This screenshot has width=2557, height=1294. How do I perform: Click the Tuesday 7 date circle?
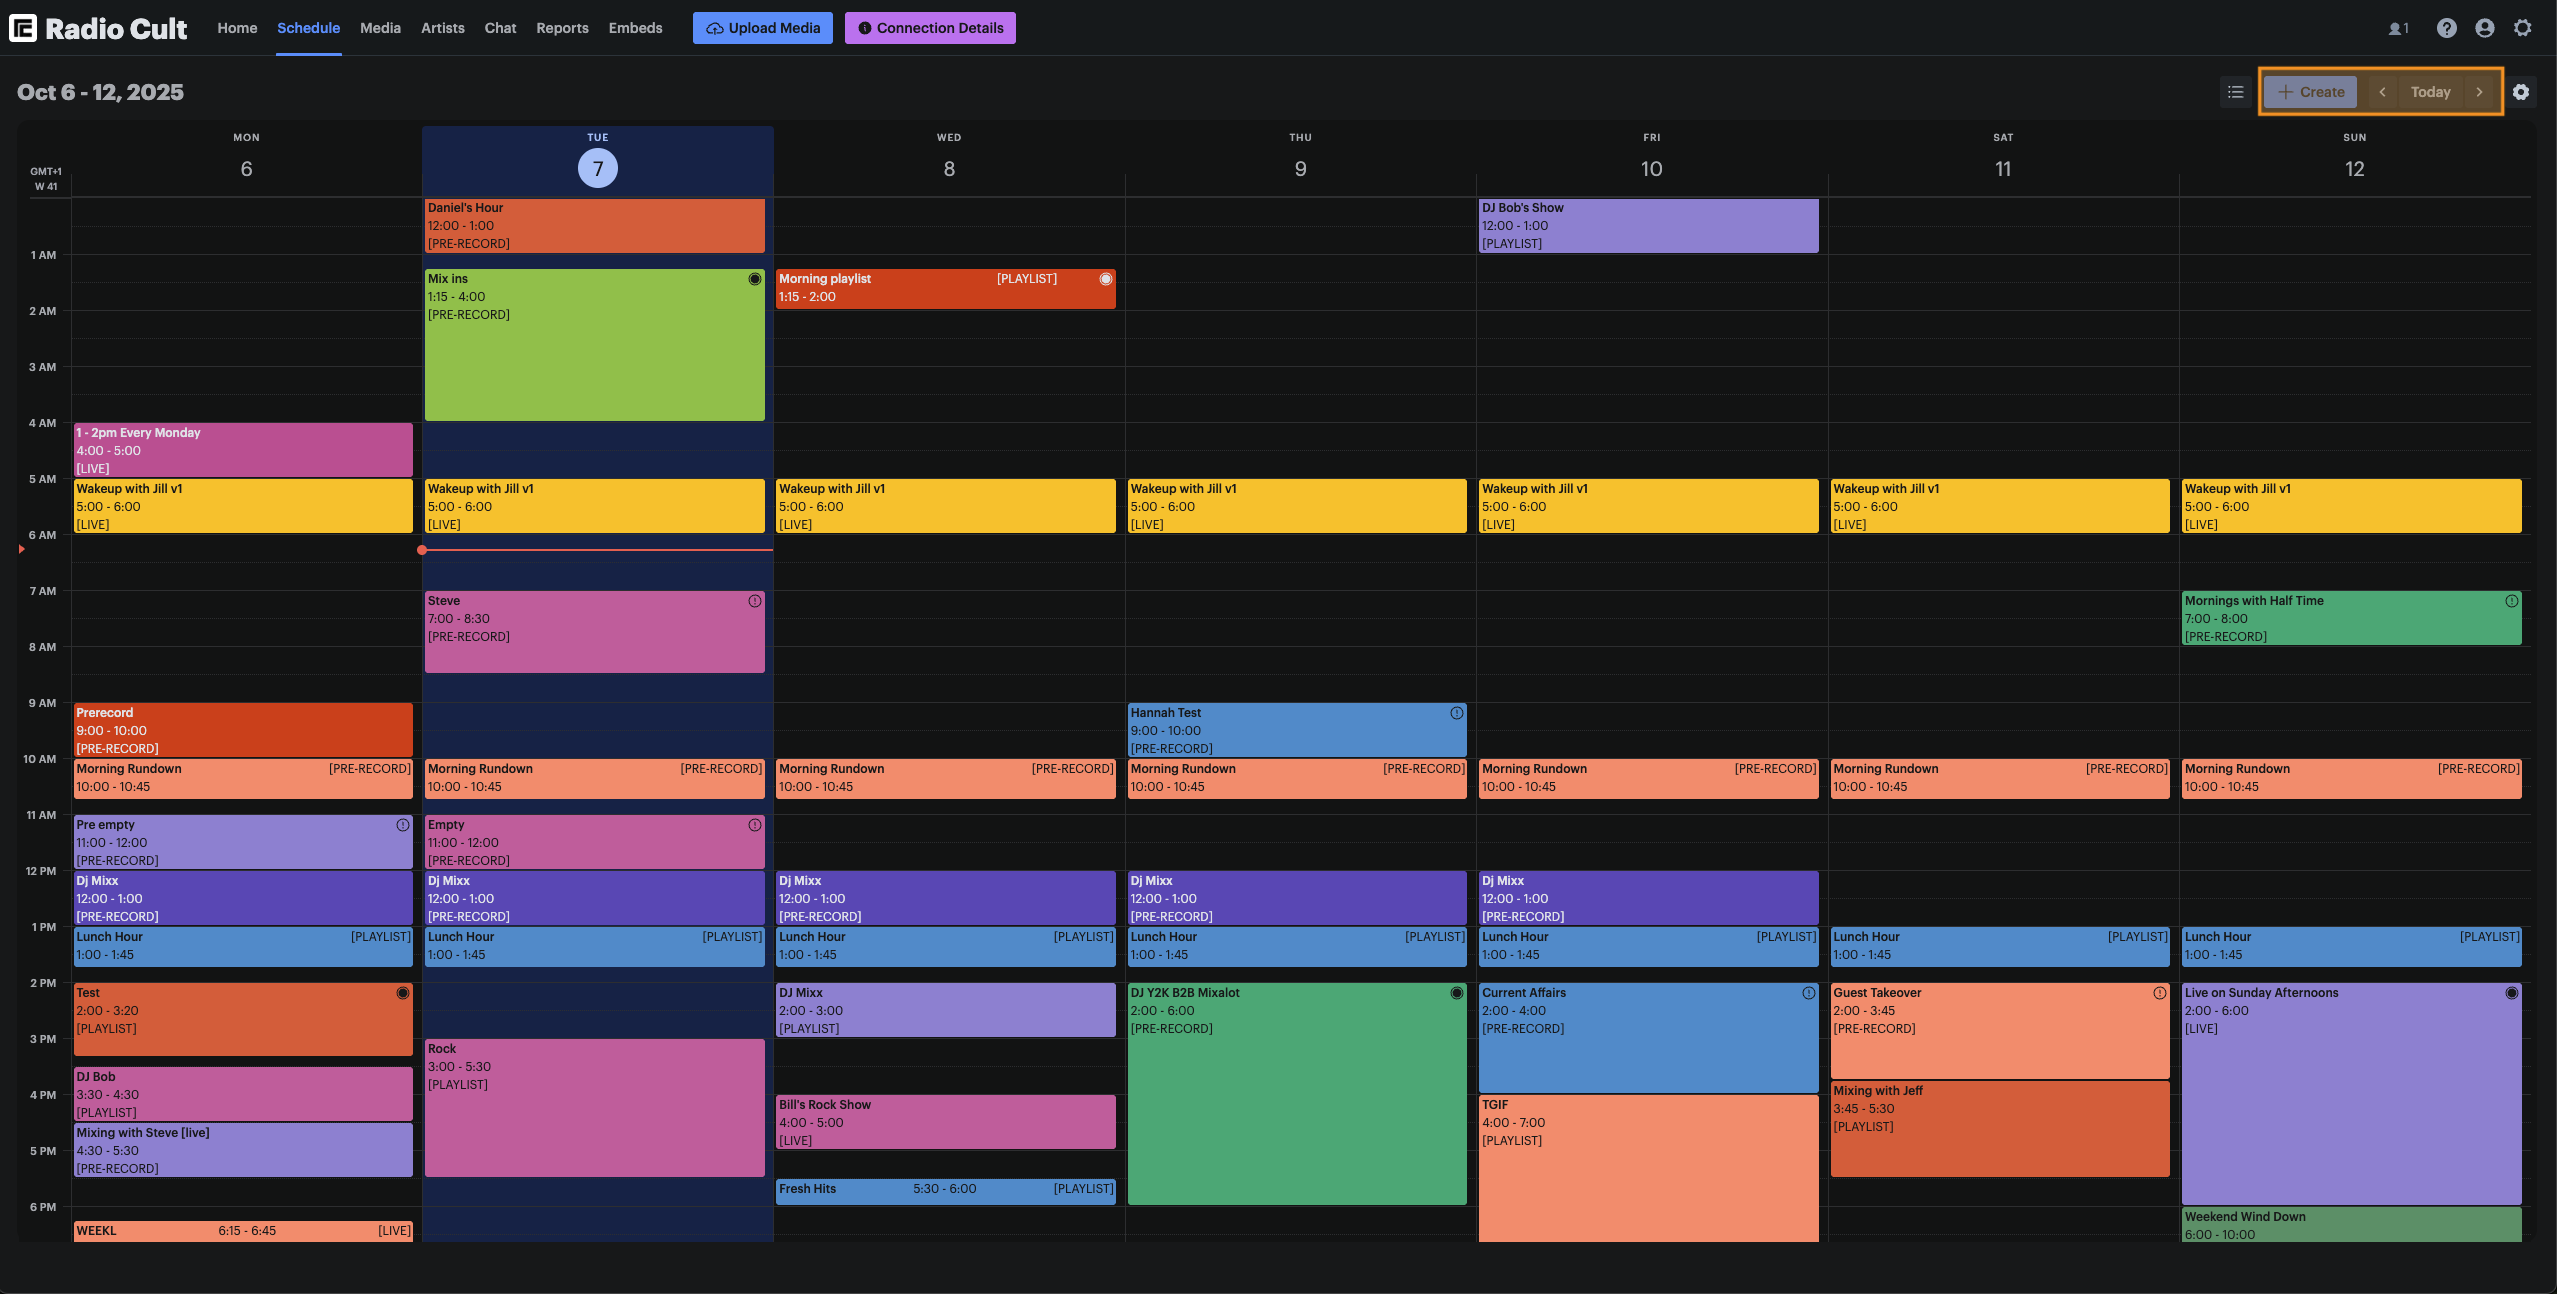tap(598, 168)
